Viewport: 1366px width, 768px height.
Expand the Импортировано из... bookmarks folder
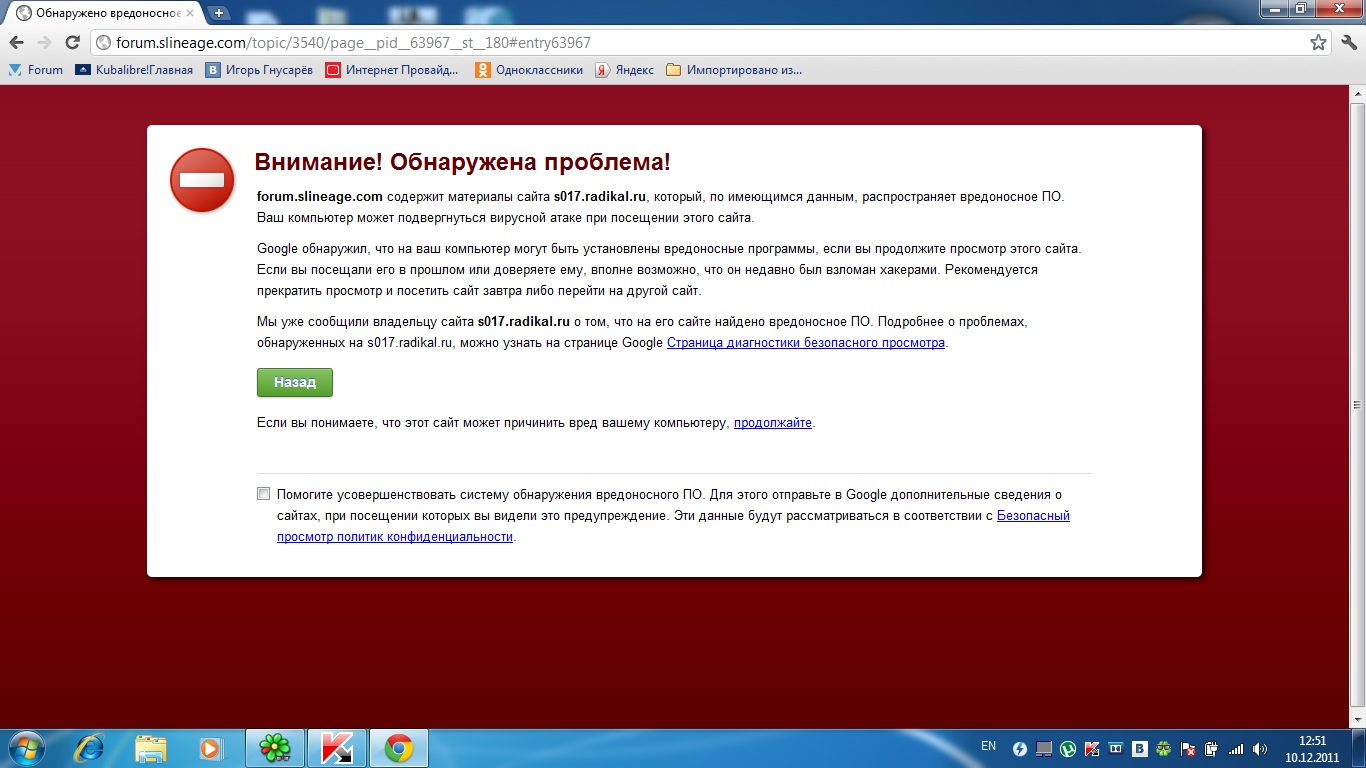tap(734, 70)
